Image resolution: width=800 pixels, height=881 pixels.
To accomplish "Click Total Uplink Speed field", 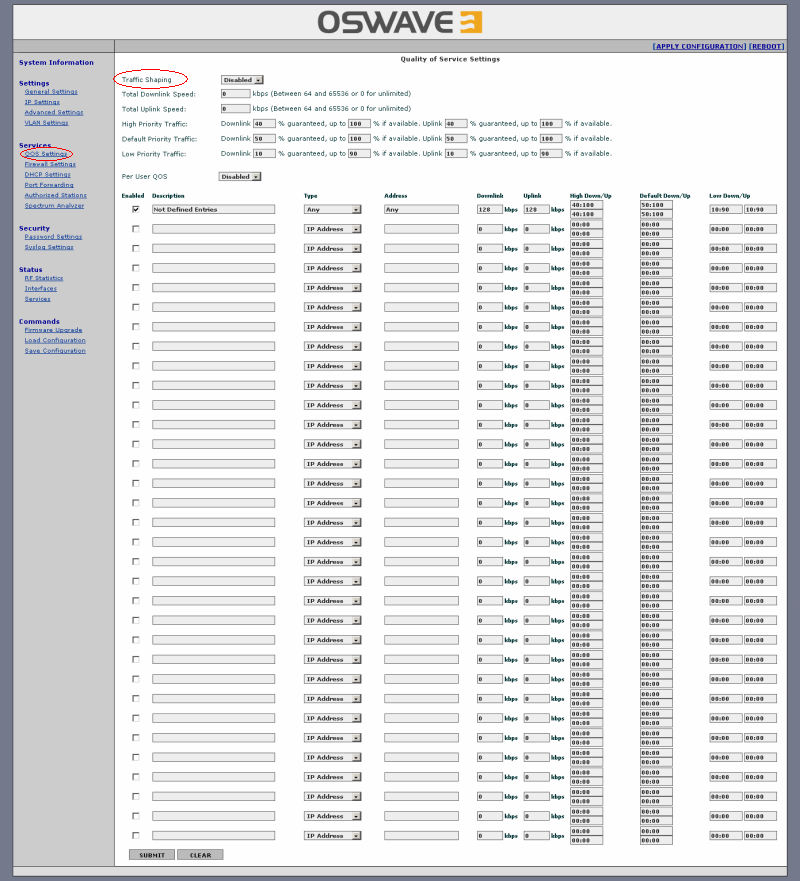I will tap(235, 108).
